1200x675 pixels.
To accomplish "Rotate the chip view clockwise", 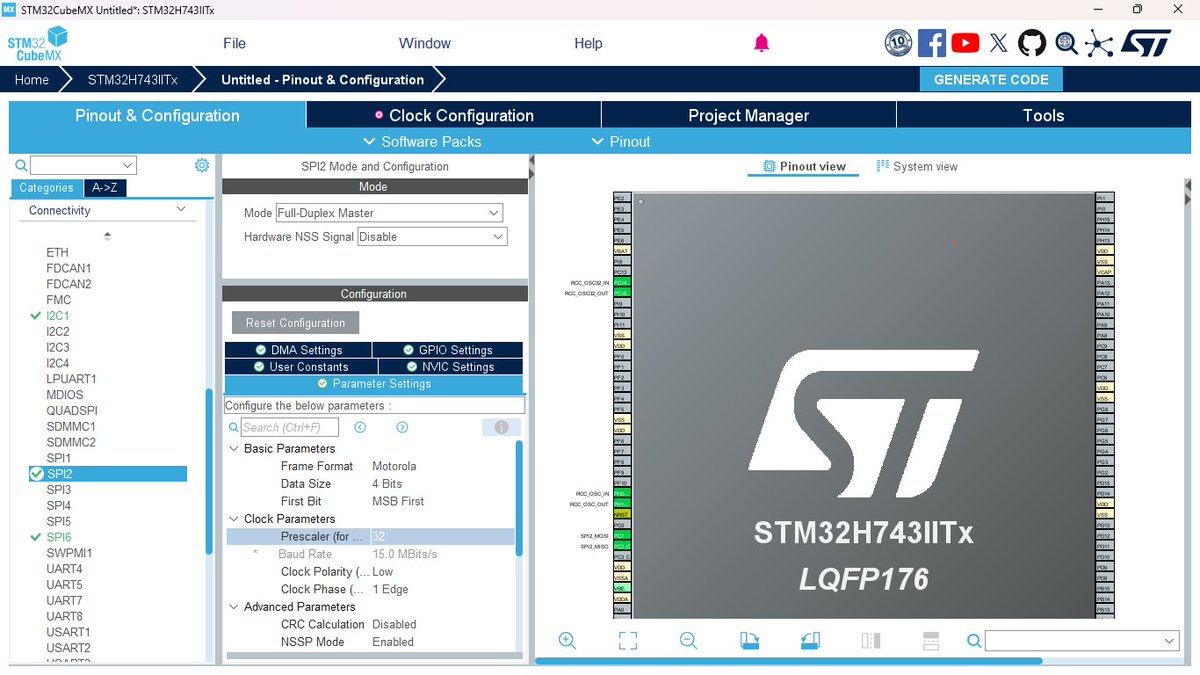I will pyautogui.click(x=749, y=641).
